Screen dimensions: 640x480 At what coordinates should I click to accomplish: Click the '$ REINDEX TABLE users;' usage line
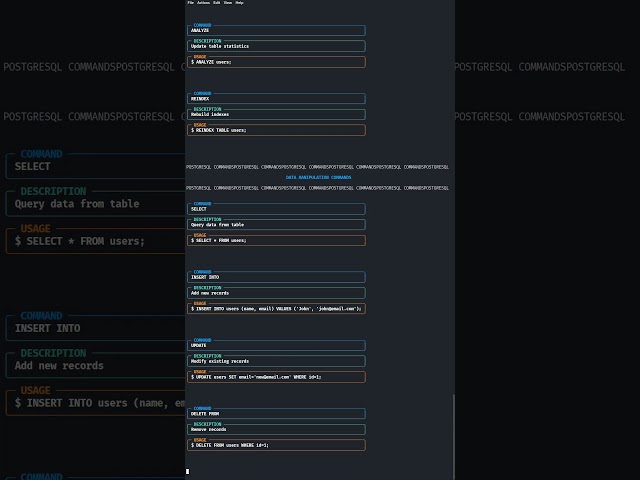pos(218,130)
